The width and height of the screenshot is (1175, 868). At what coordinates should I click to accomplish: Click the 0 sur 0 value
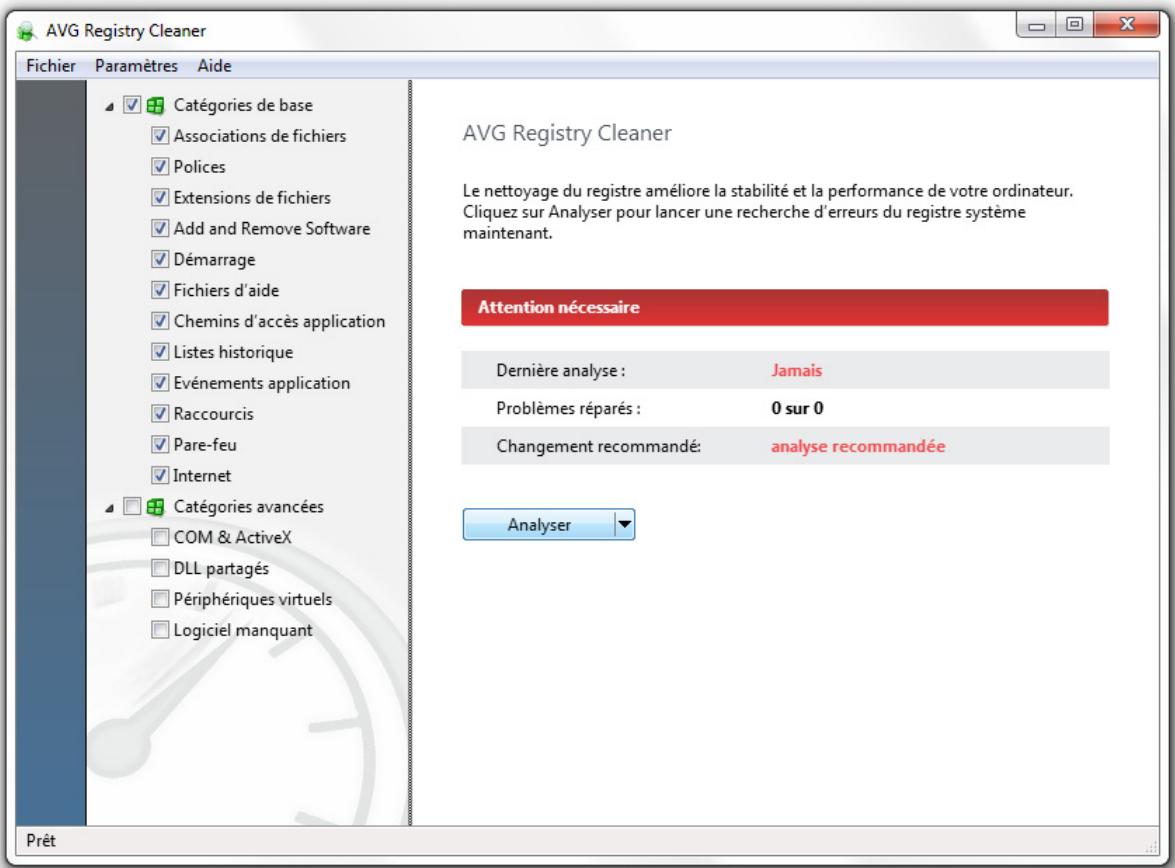click(x=797, y=409)
